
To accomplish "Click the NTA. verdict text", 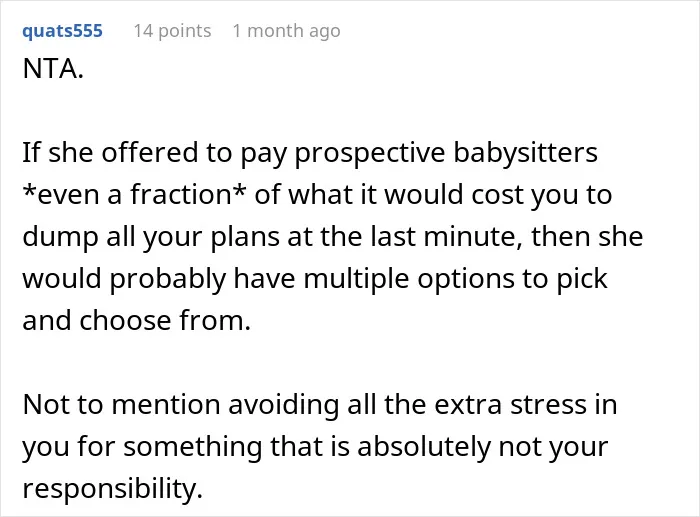I will (53, 69).
